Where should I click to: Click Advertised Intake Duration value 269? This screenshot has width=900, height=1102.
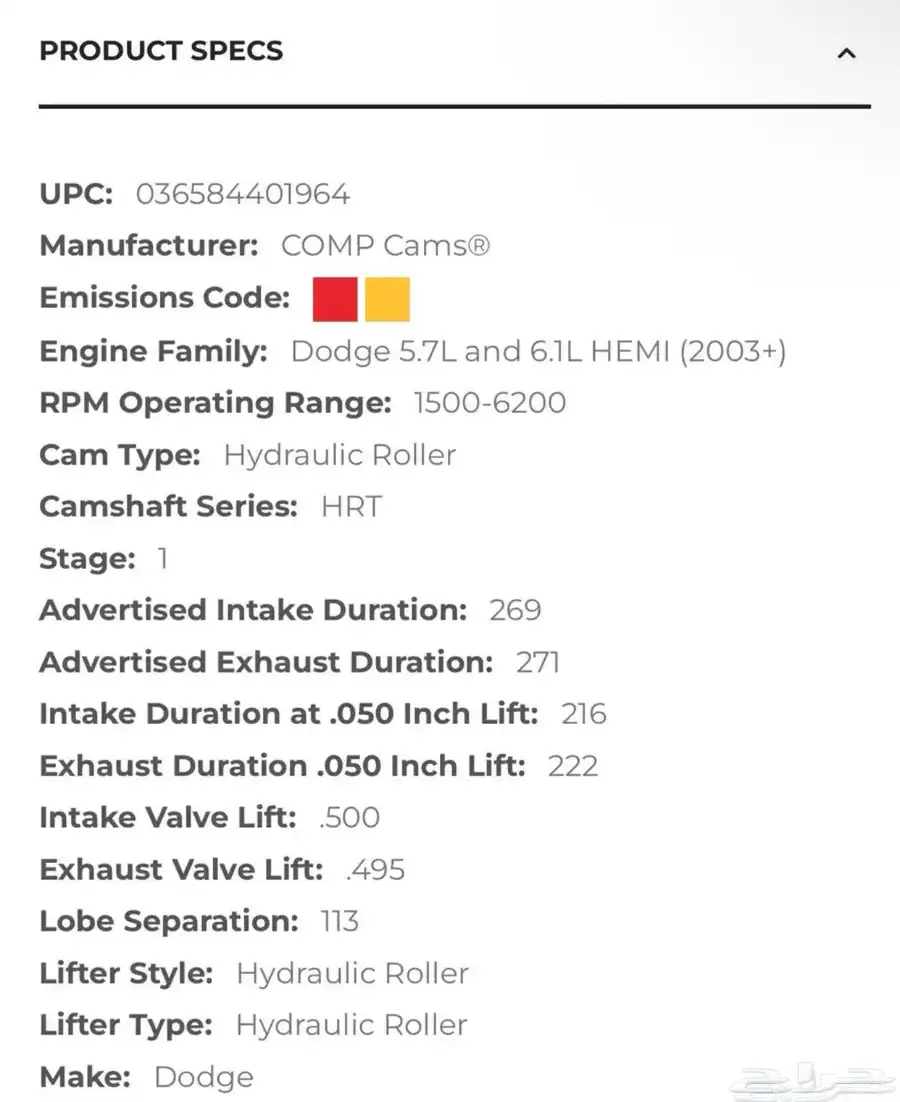[x=515, y=610]
